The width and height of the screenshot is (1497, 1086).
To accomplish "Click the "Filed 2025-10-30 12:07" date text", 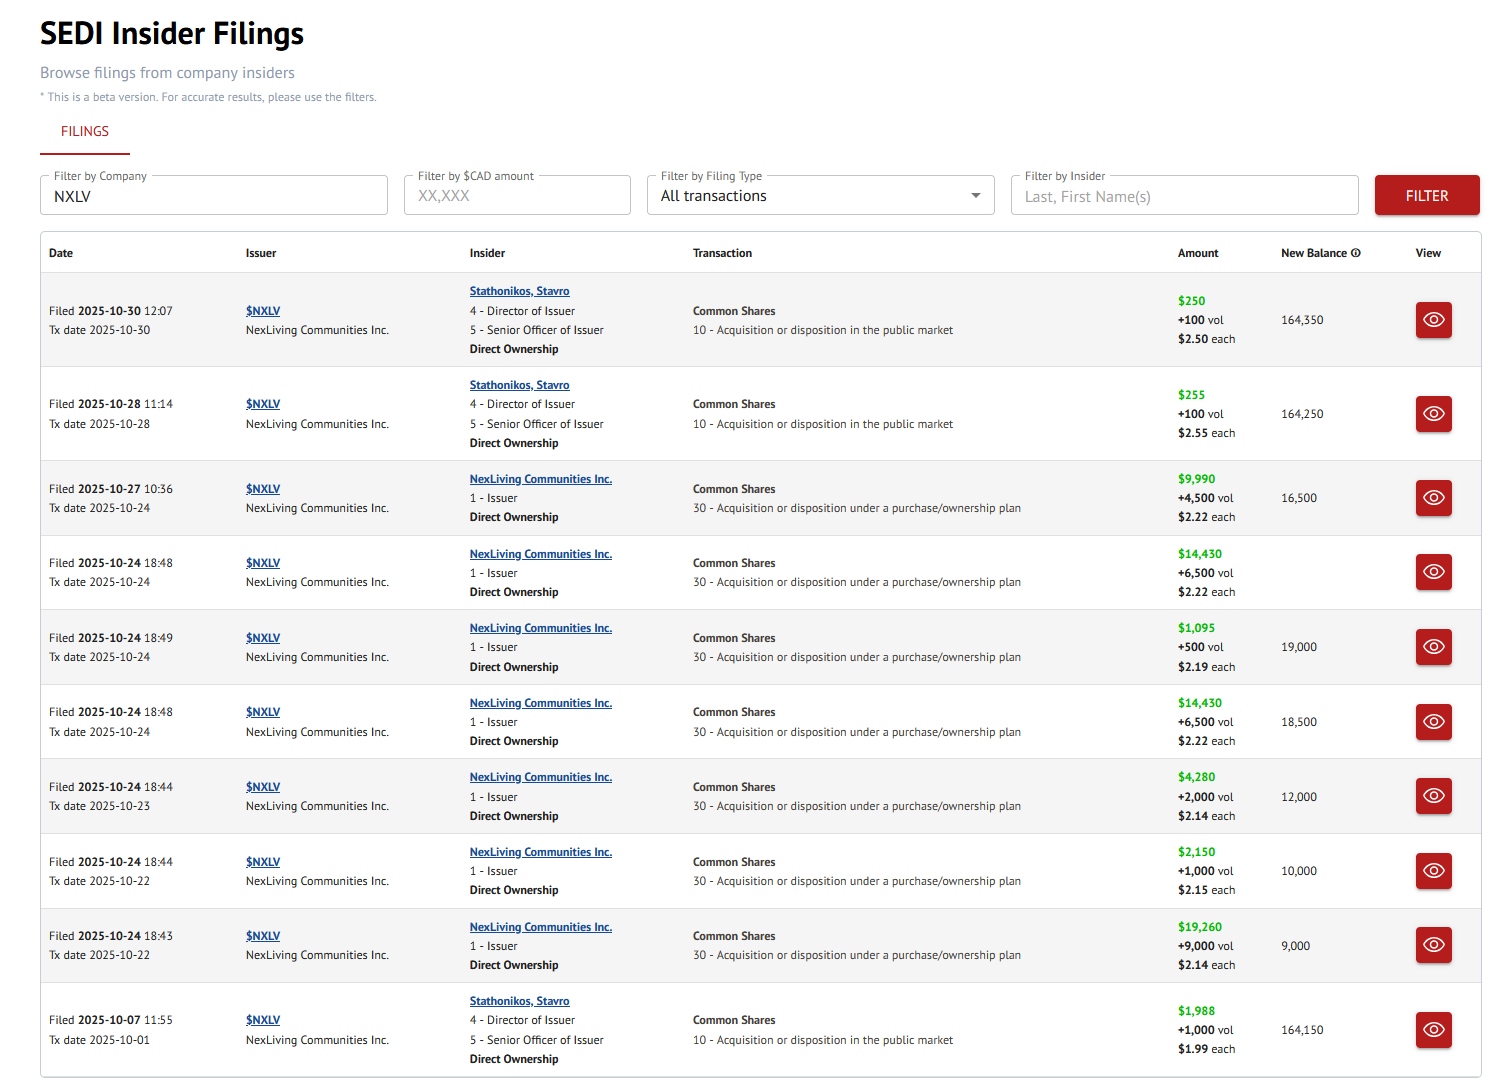I will point(111,311).
